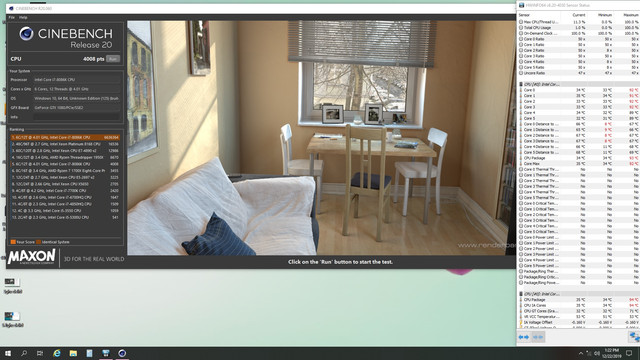Click the Info input field
640x360 pixels.
(x=77, y=117)
